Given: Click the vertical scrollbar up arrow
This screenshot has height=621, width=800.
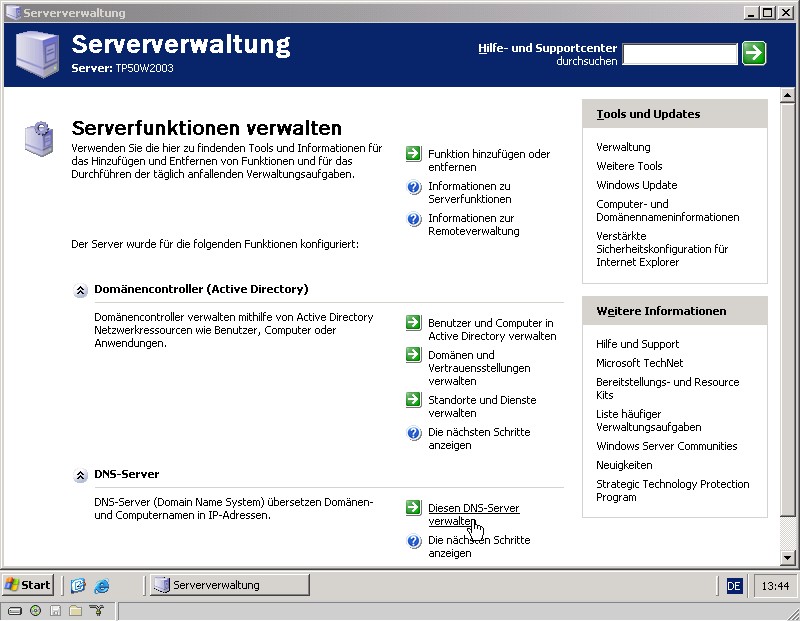Looking at the screenshot, I should coord(787,95).
